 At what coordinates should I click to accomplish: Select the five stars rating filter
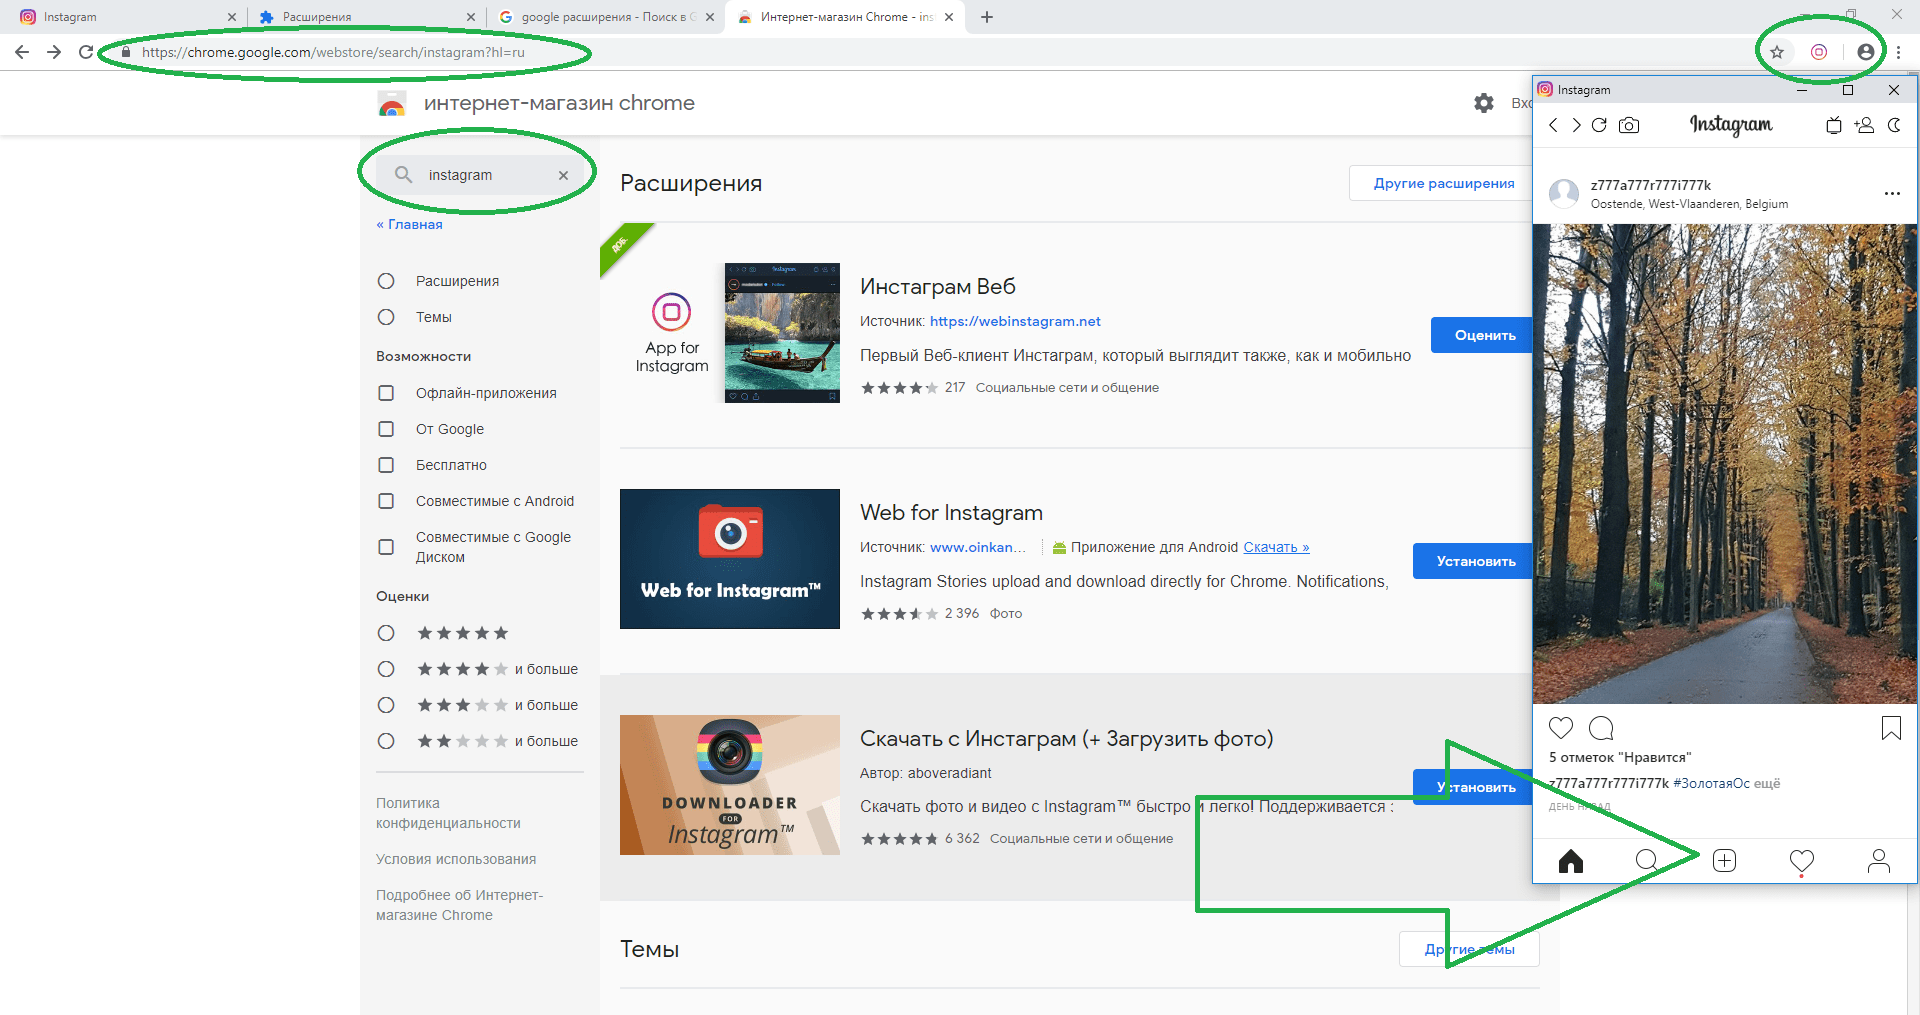click(386, 633)
